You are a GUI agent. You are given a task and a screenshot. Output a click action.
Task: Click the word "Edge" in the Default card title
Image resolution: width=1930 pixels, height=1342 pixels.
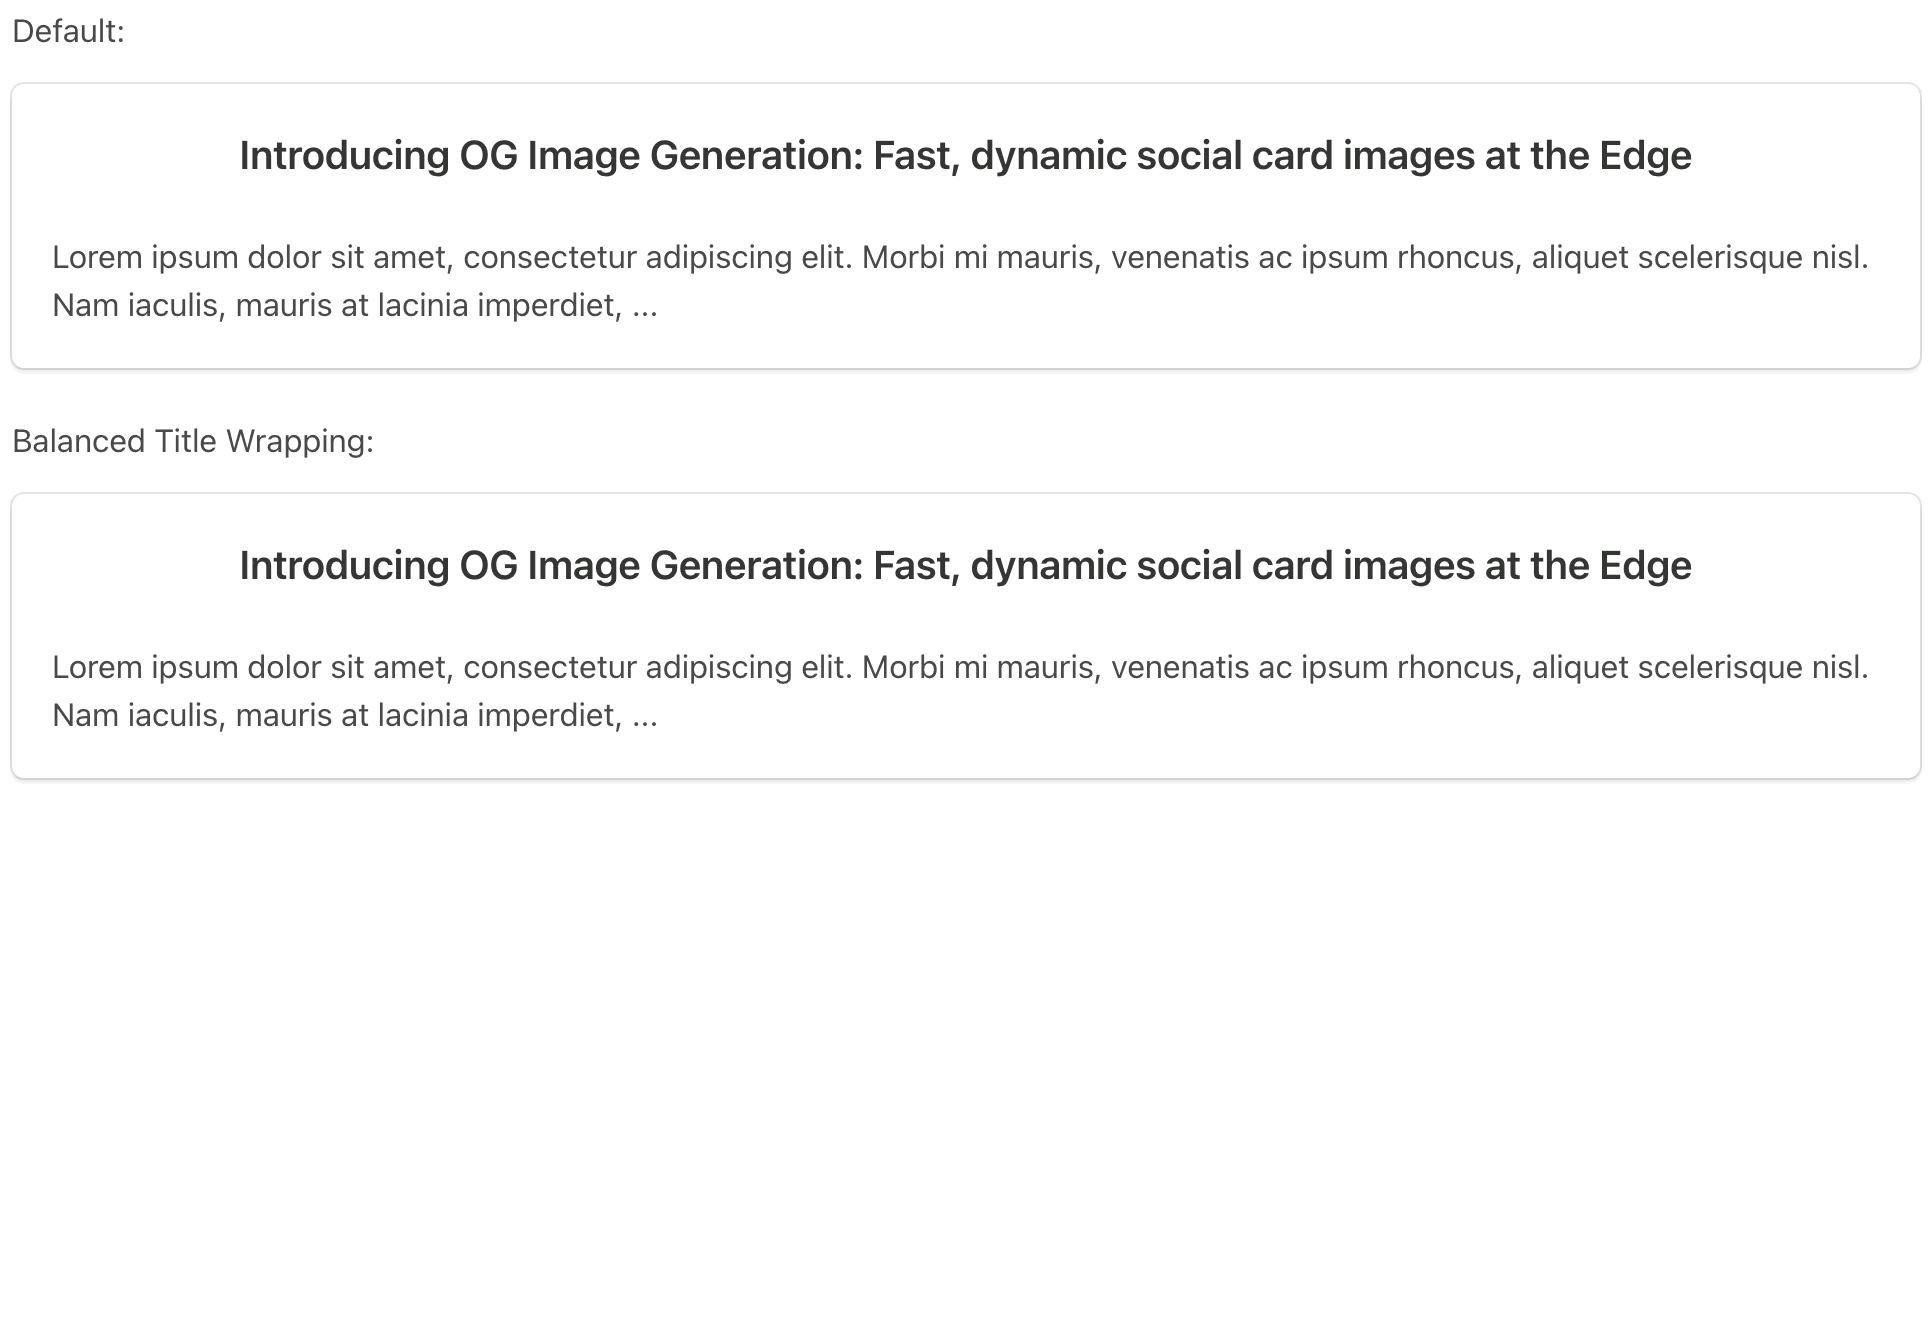[x=1645, y=156]
